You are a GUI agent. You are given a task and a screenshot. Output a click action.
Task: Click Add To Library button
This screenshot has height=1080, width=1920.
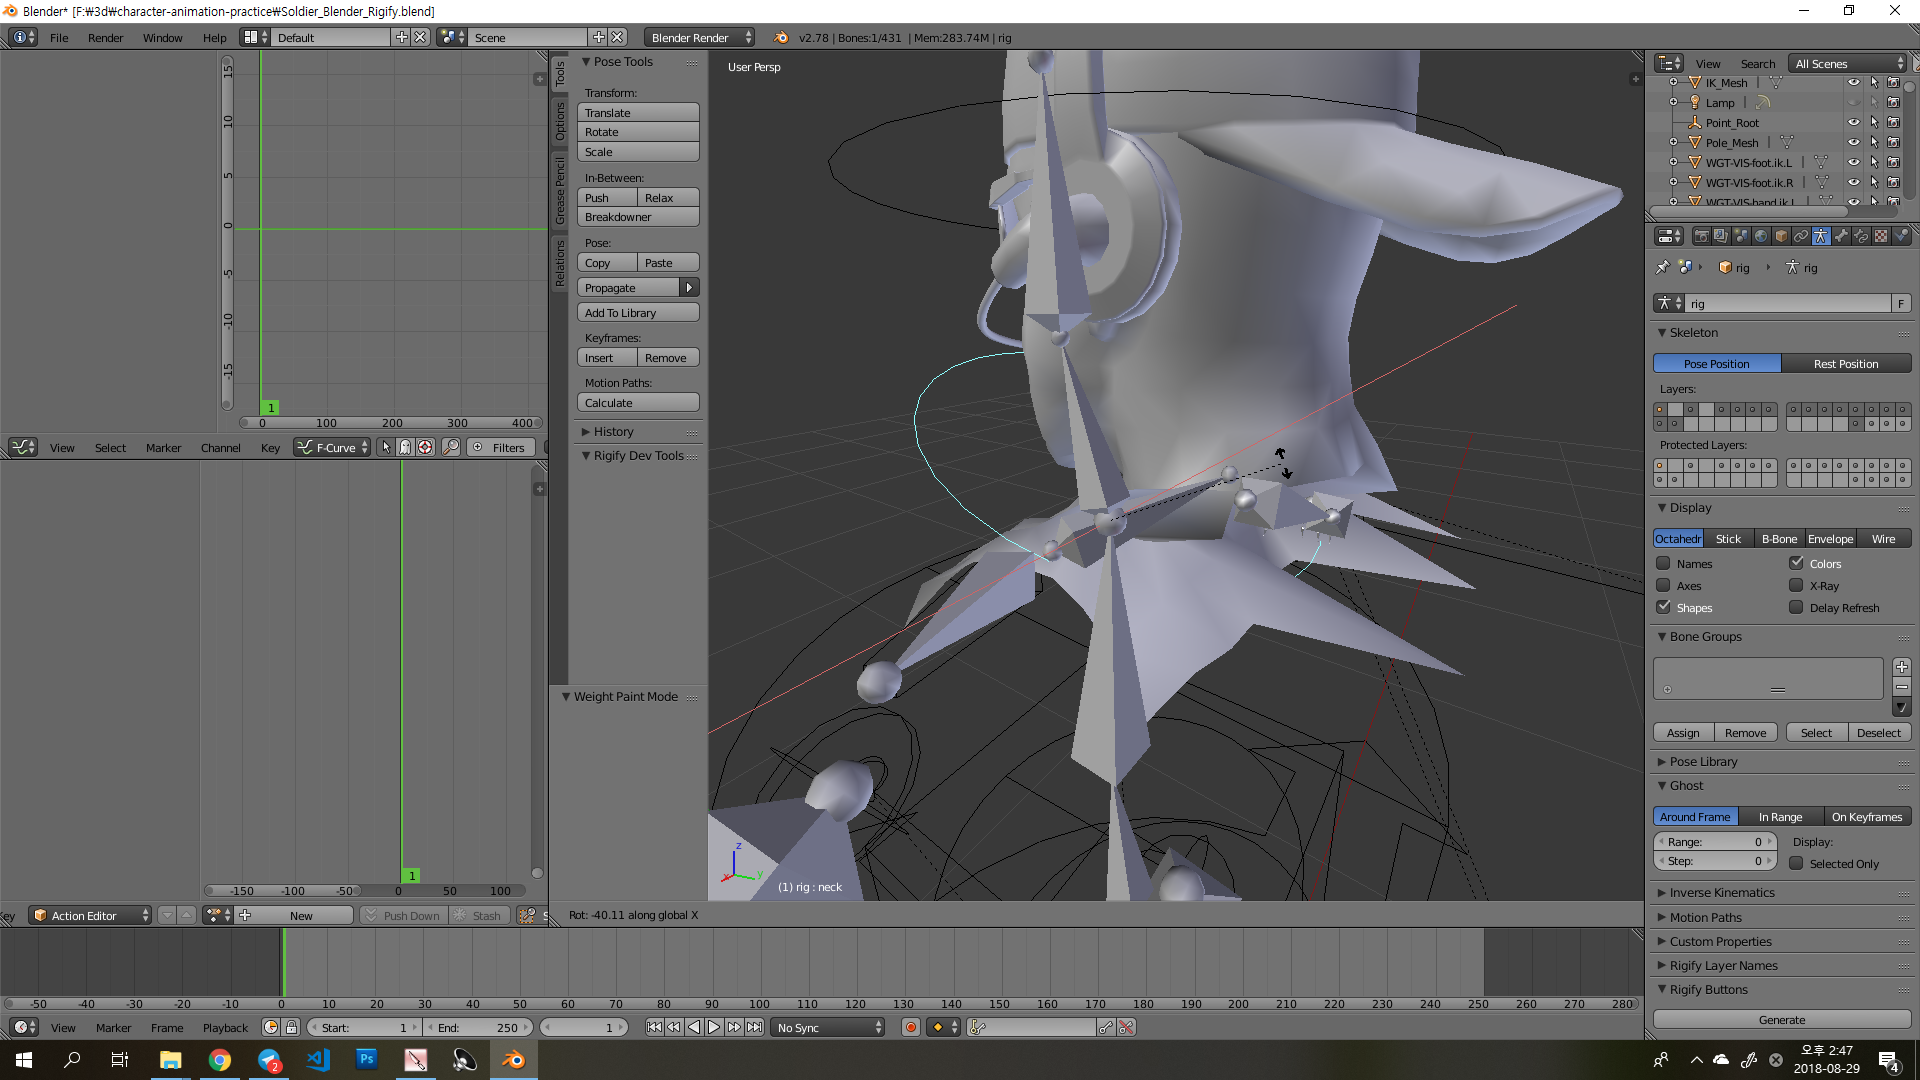pyautogui.click(x=638, y=312)
